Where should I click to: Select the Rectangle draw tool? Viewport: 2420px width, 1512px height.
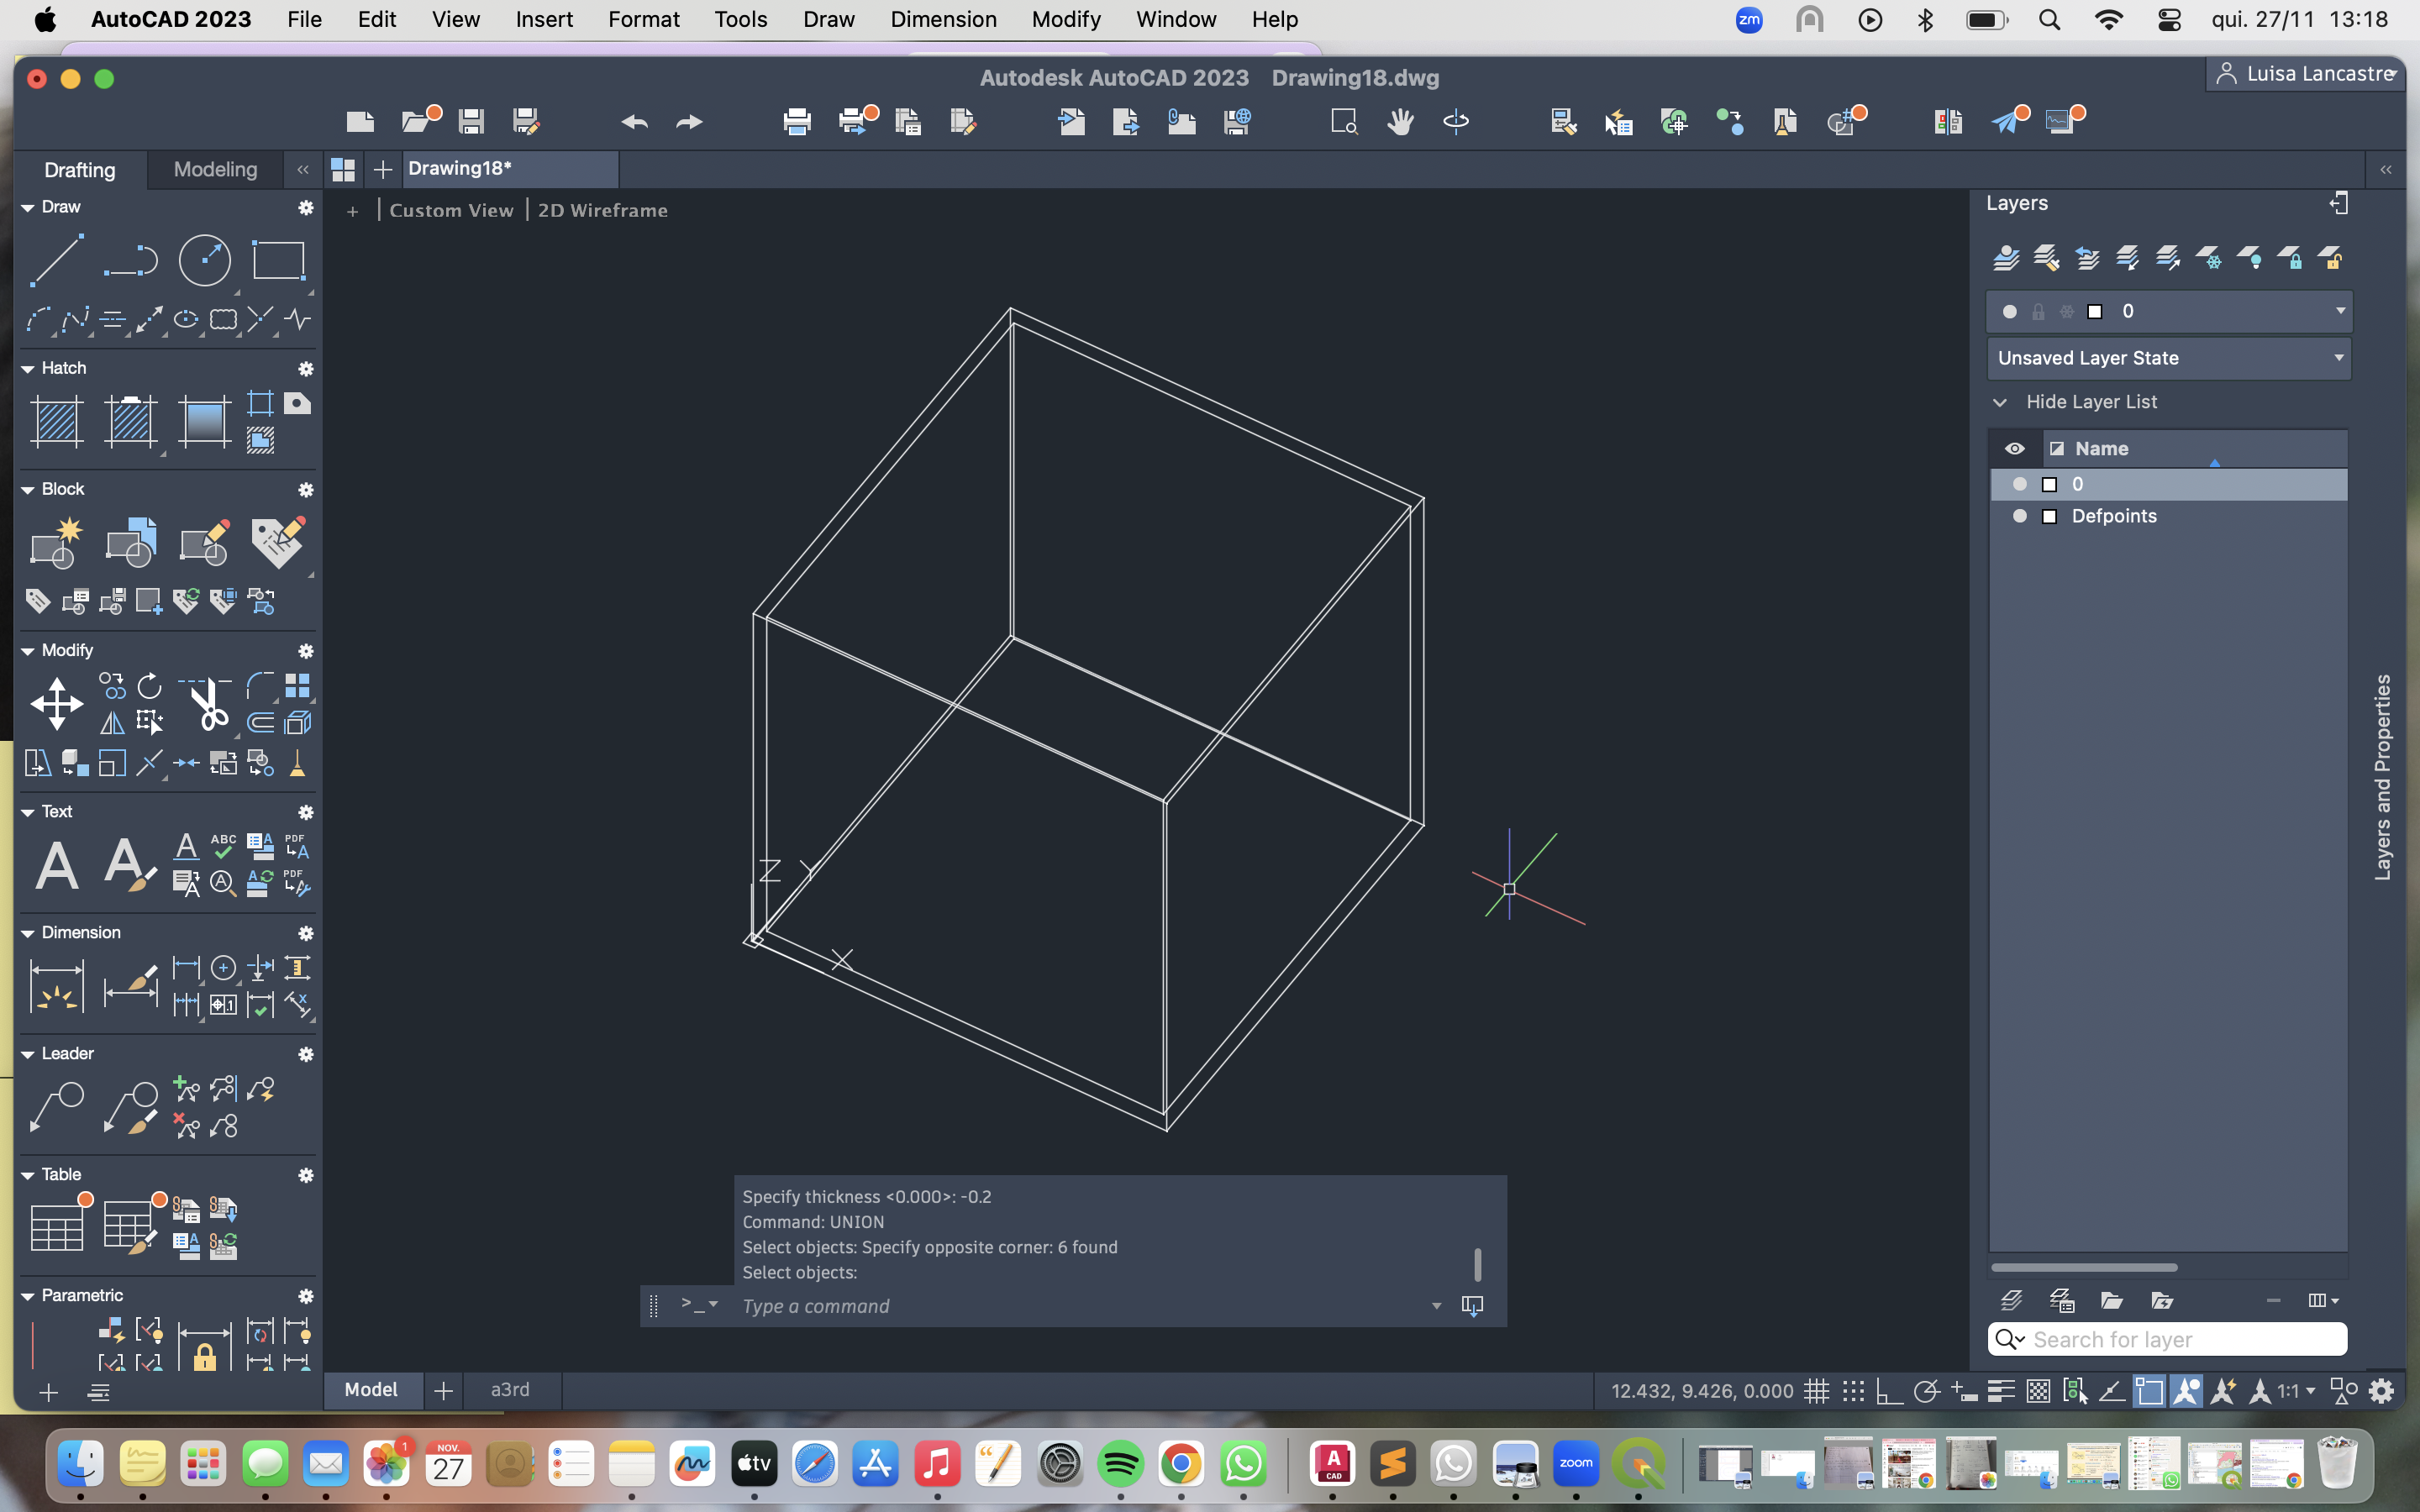(278, 261)
